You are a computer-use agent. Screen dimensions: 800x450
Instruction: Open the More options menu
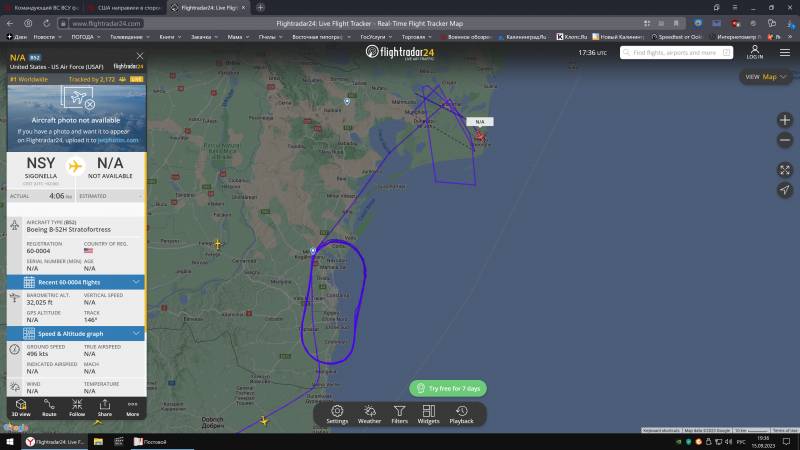pos(133,408)
